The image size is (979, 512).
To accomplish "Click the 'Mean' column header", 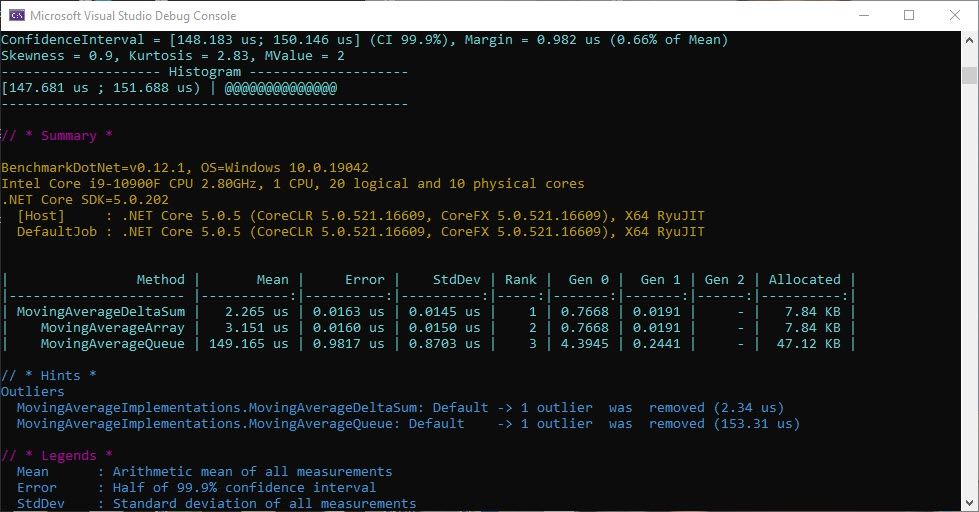I will click(273, 280).
